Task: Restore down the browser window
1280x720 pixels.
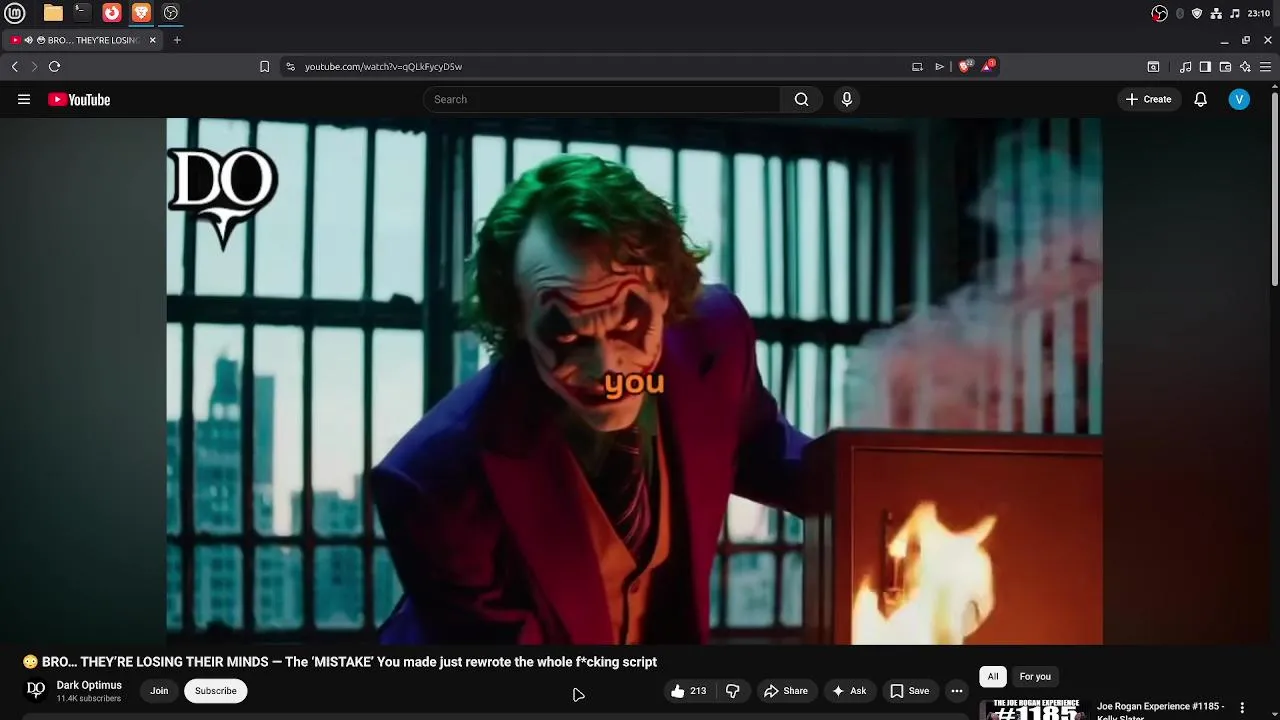Action: 1246,40
